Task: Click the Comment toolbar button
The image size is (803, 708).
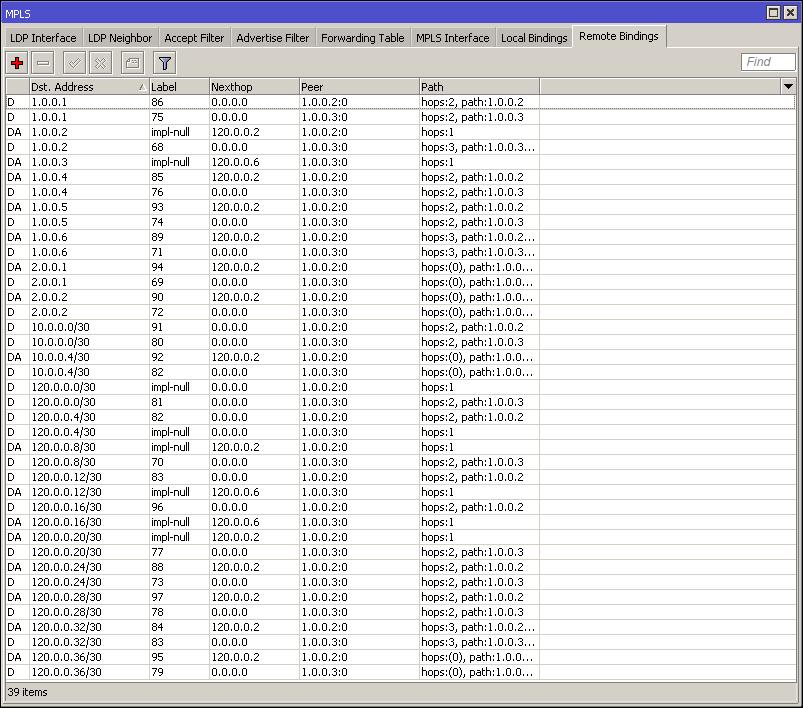Action: [x=132, y=63]
